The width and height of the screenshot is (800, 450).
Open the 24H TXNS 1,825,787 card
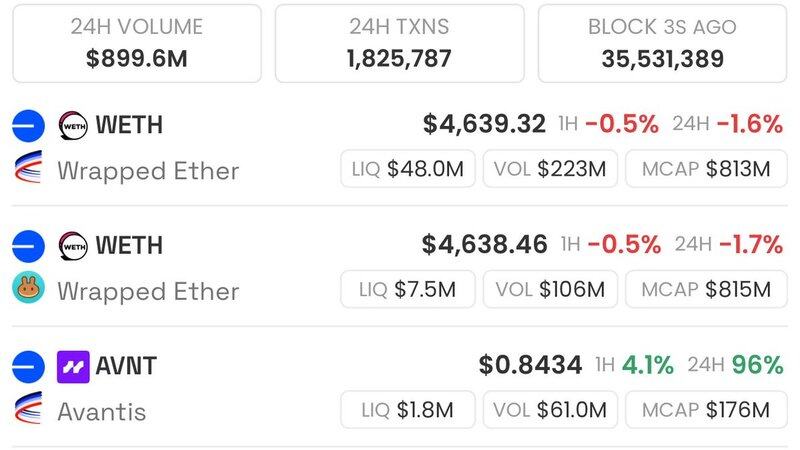(x=399, y=43)
